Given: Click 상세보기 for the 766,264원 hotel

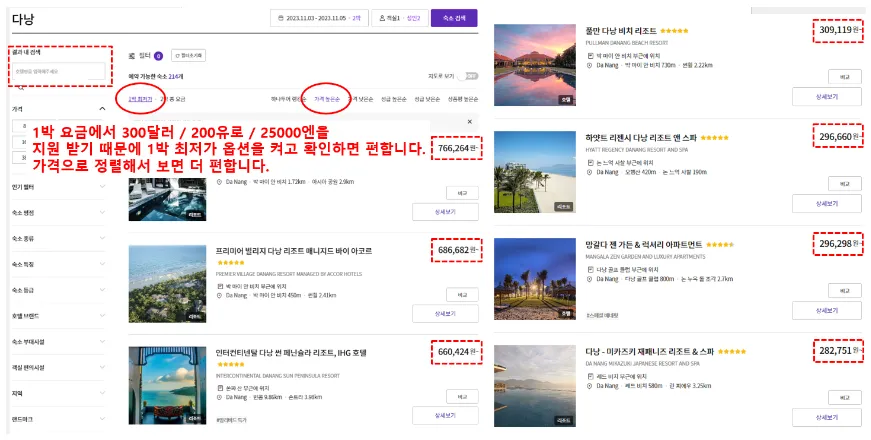Looking at the screenshot, I should point(445,212).
